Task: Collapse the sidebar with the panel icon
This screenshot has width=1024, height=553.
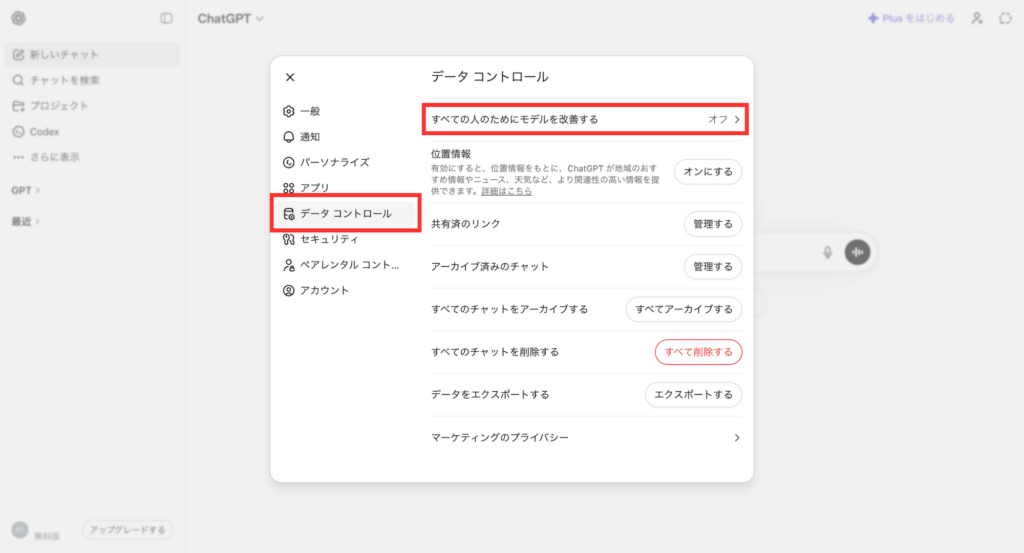Action: point(167,18)
